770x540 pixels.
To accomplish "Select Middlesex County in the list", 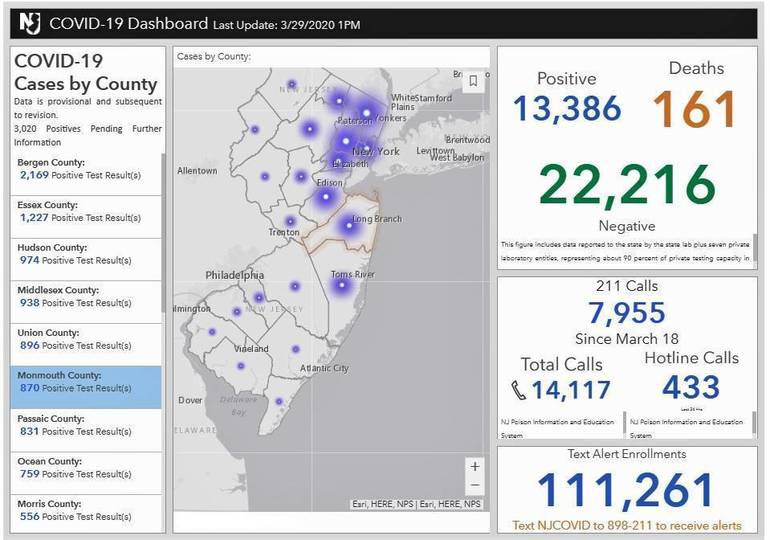I will point(85,296).
